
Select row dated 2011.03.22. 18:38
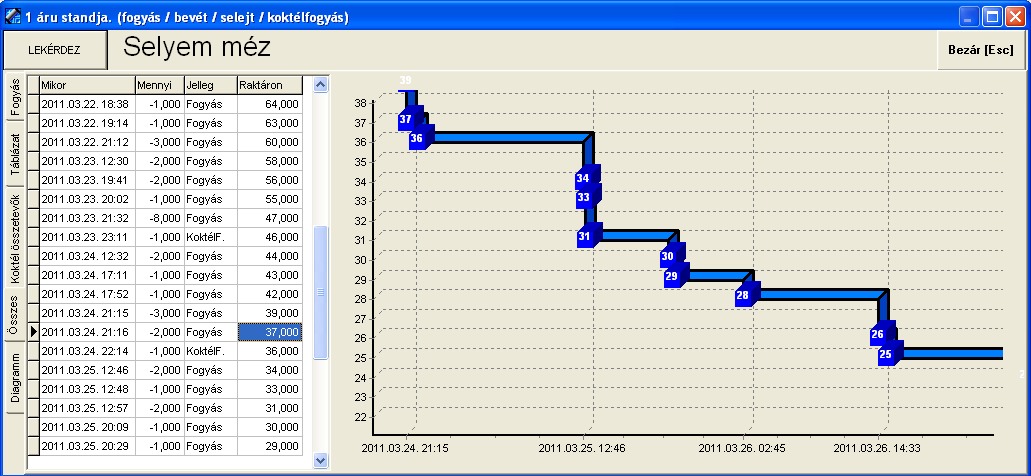165,105
